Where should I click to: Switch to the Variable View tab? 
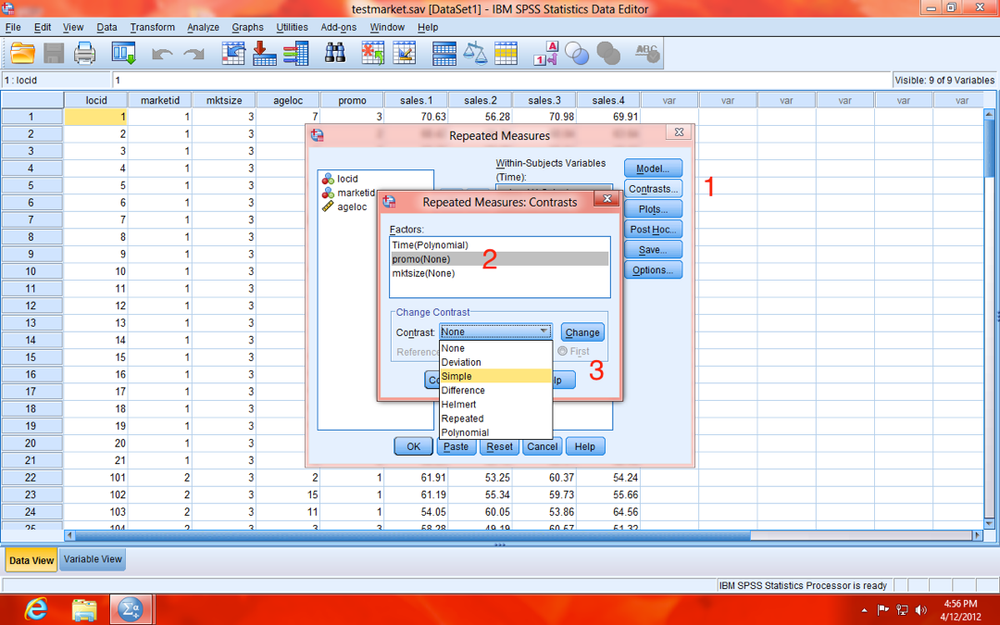[x=92, y=559]
